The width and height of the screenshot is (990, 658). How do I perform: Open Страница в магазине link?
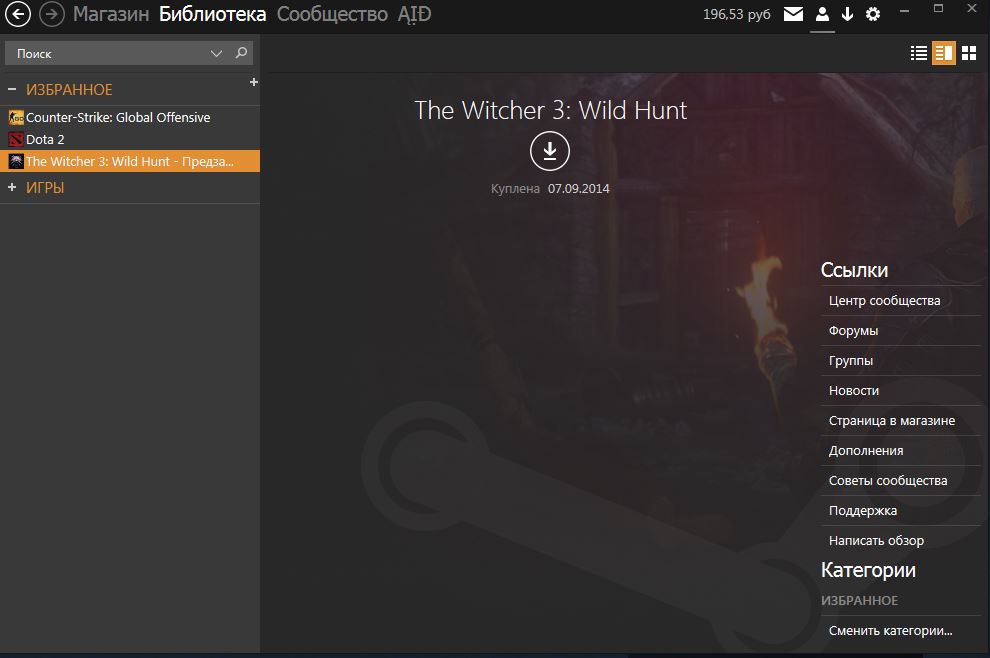pos(892,421)
